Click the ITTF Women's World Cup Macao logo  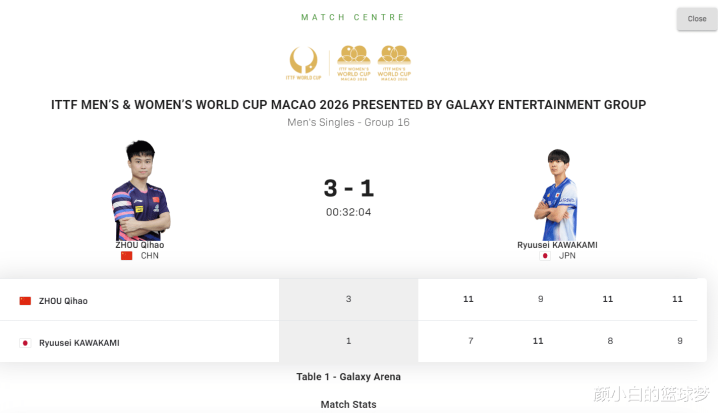pyautogui.click(x=353, y=62)
